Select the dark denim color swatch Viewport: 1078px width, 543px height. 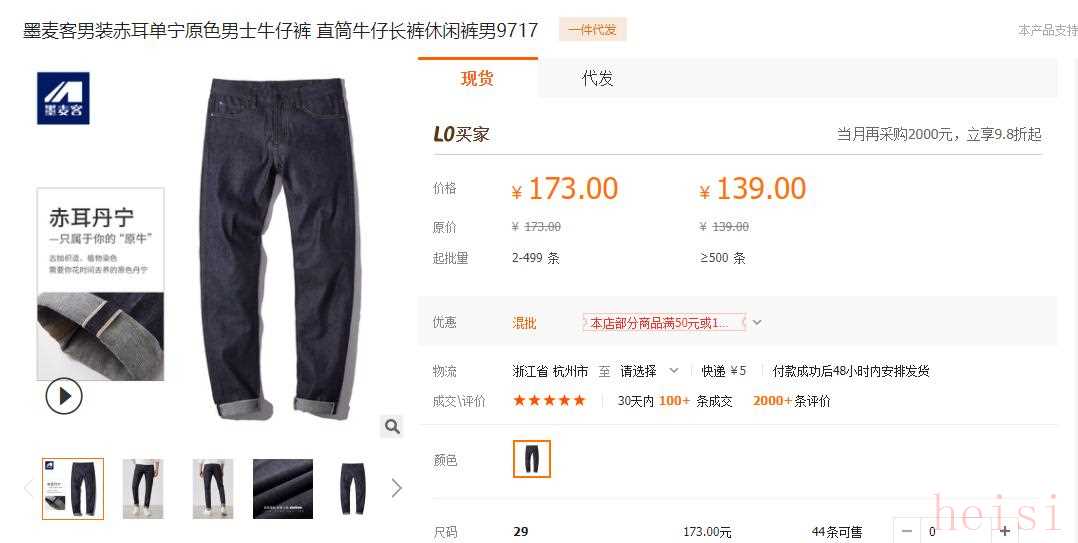(531, 459)
